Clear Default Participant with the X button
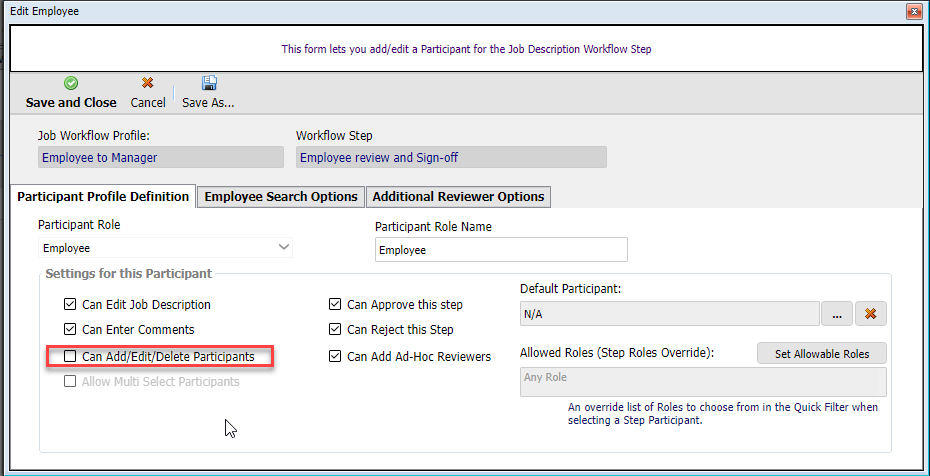 click(x=870, y=314)
